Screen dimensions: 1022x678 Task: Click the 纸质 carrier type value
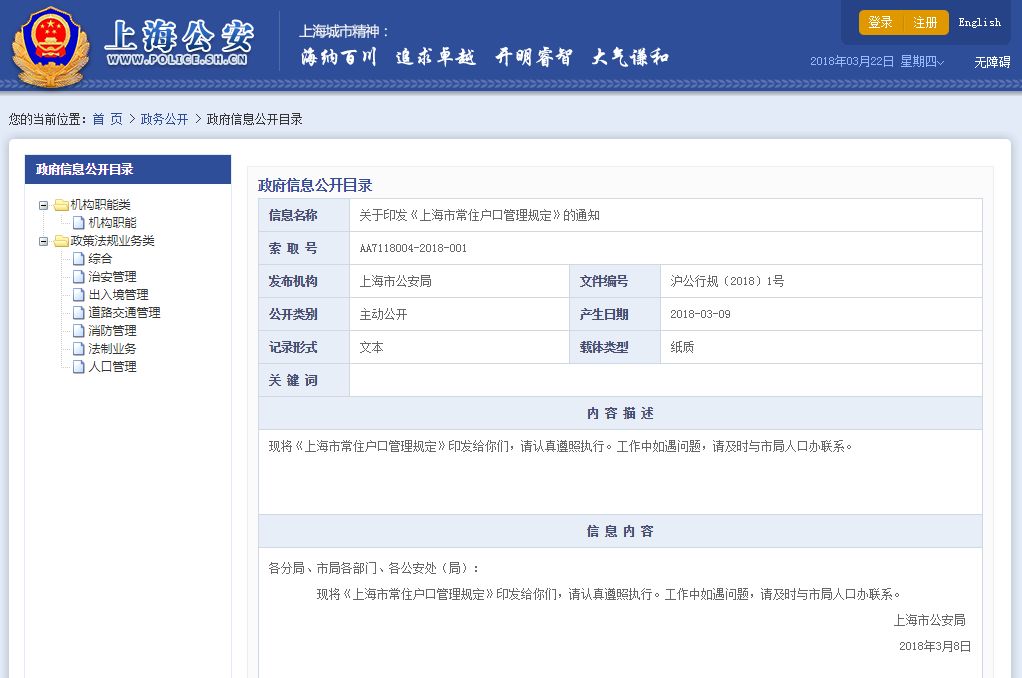(682, 347)
